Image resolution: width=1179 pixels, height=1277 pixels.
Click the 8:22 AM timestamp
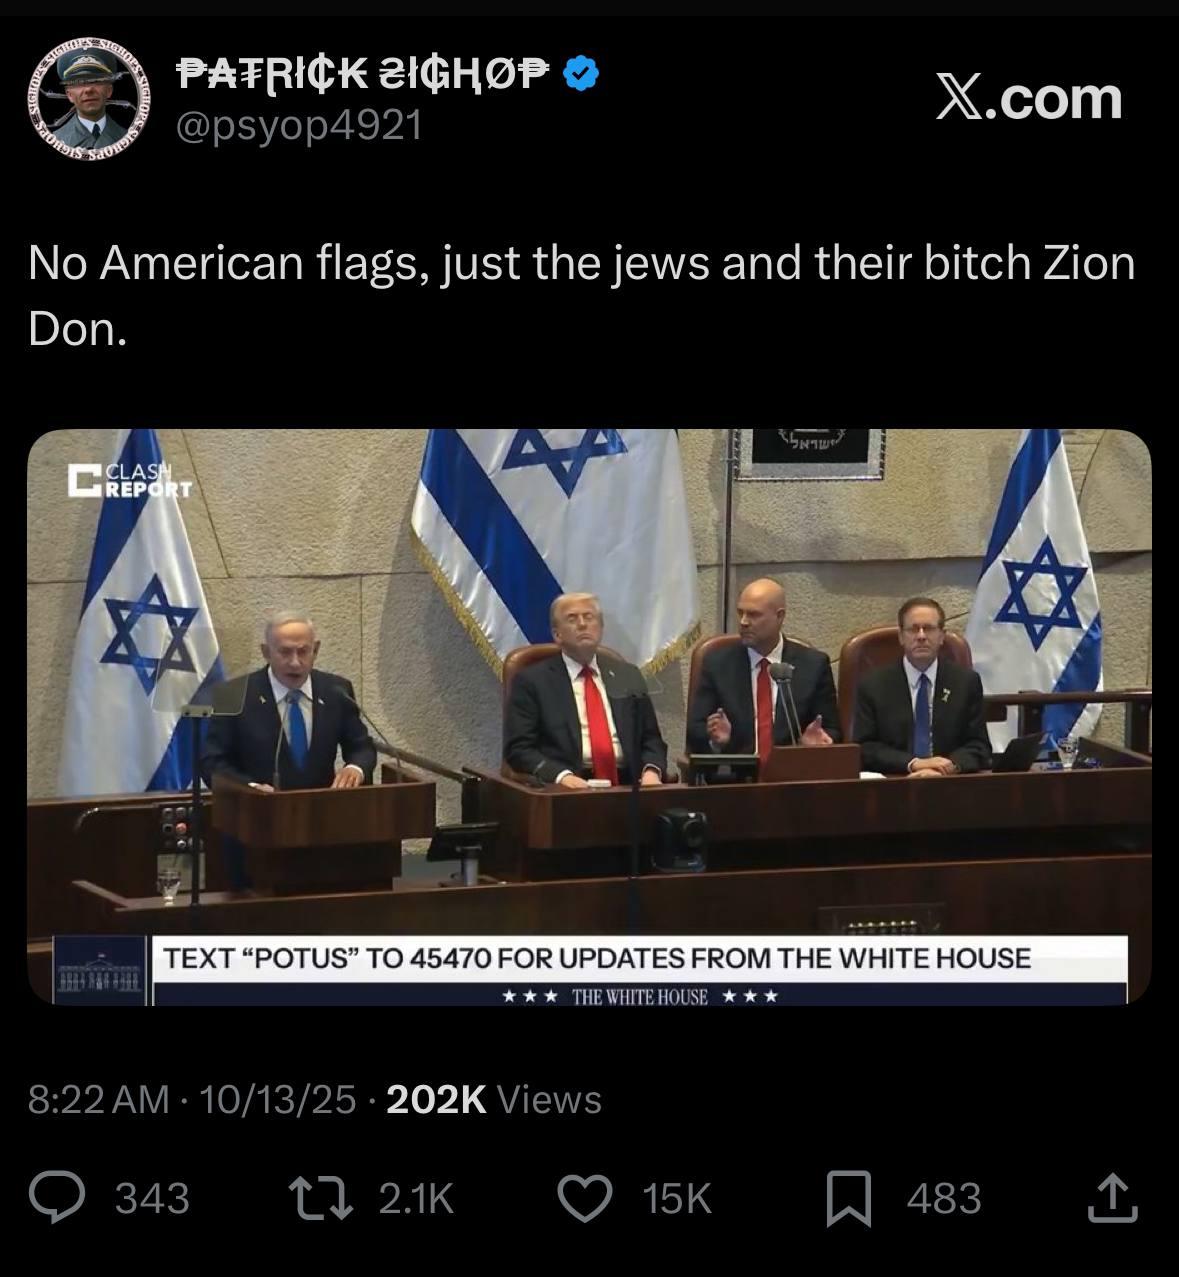(98, 1099)
